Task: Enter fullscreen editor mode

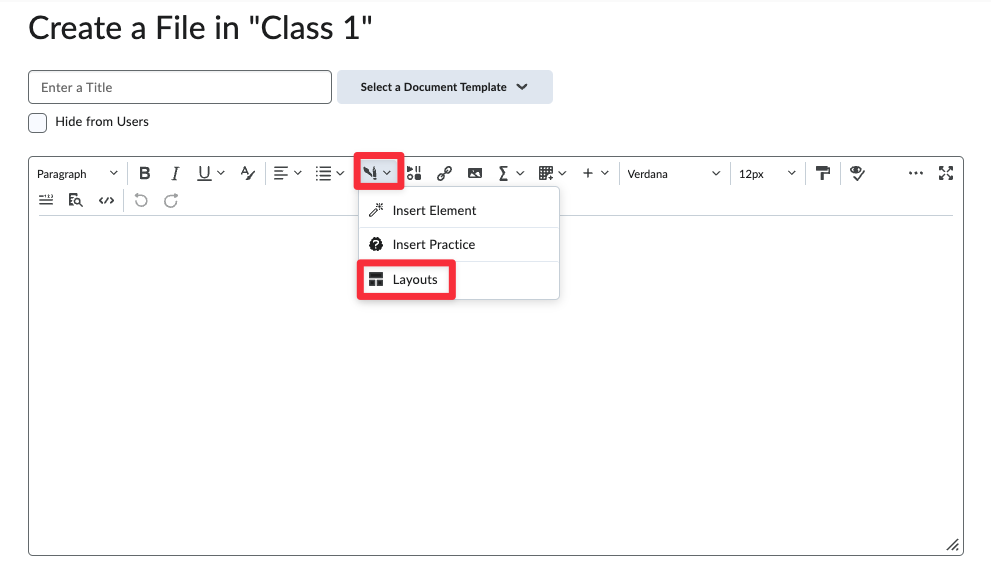Action: [946, 173]
